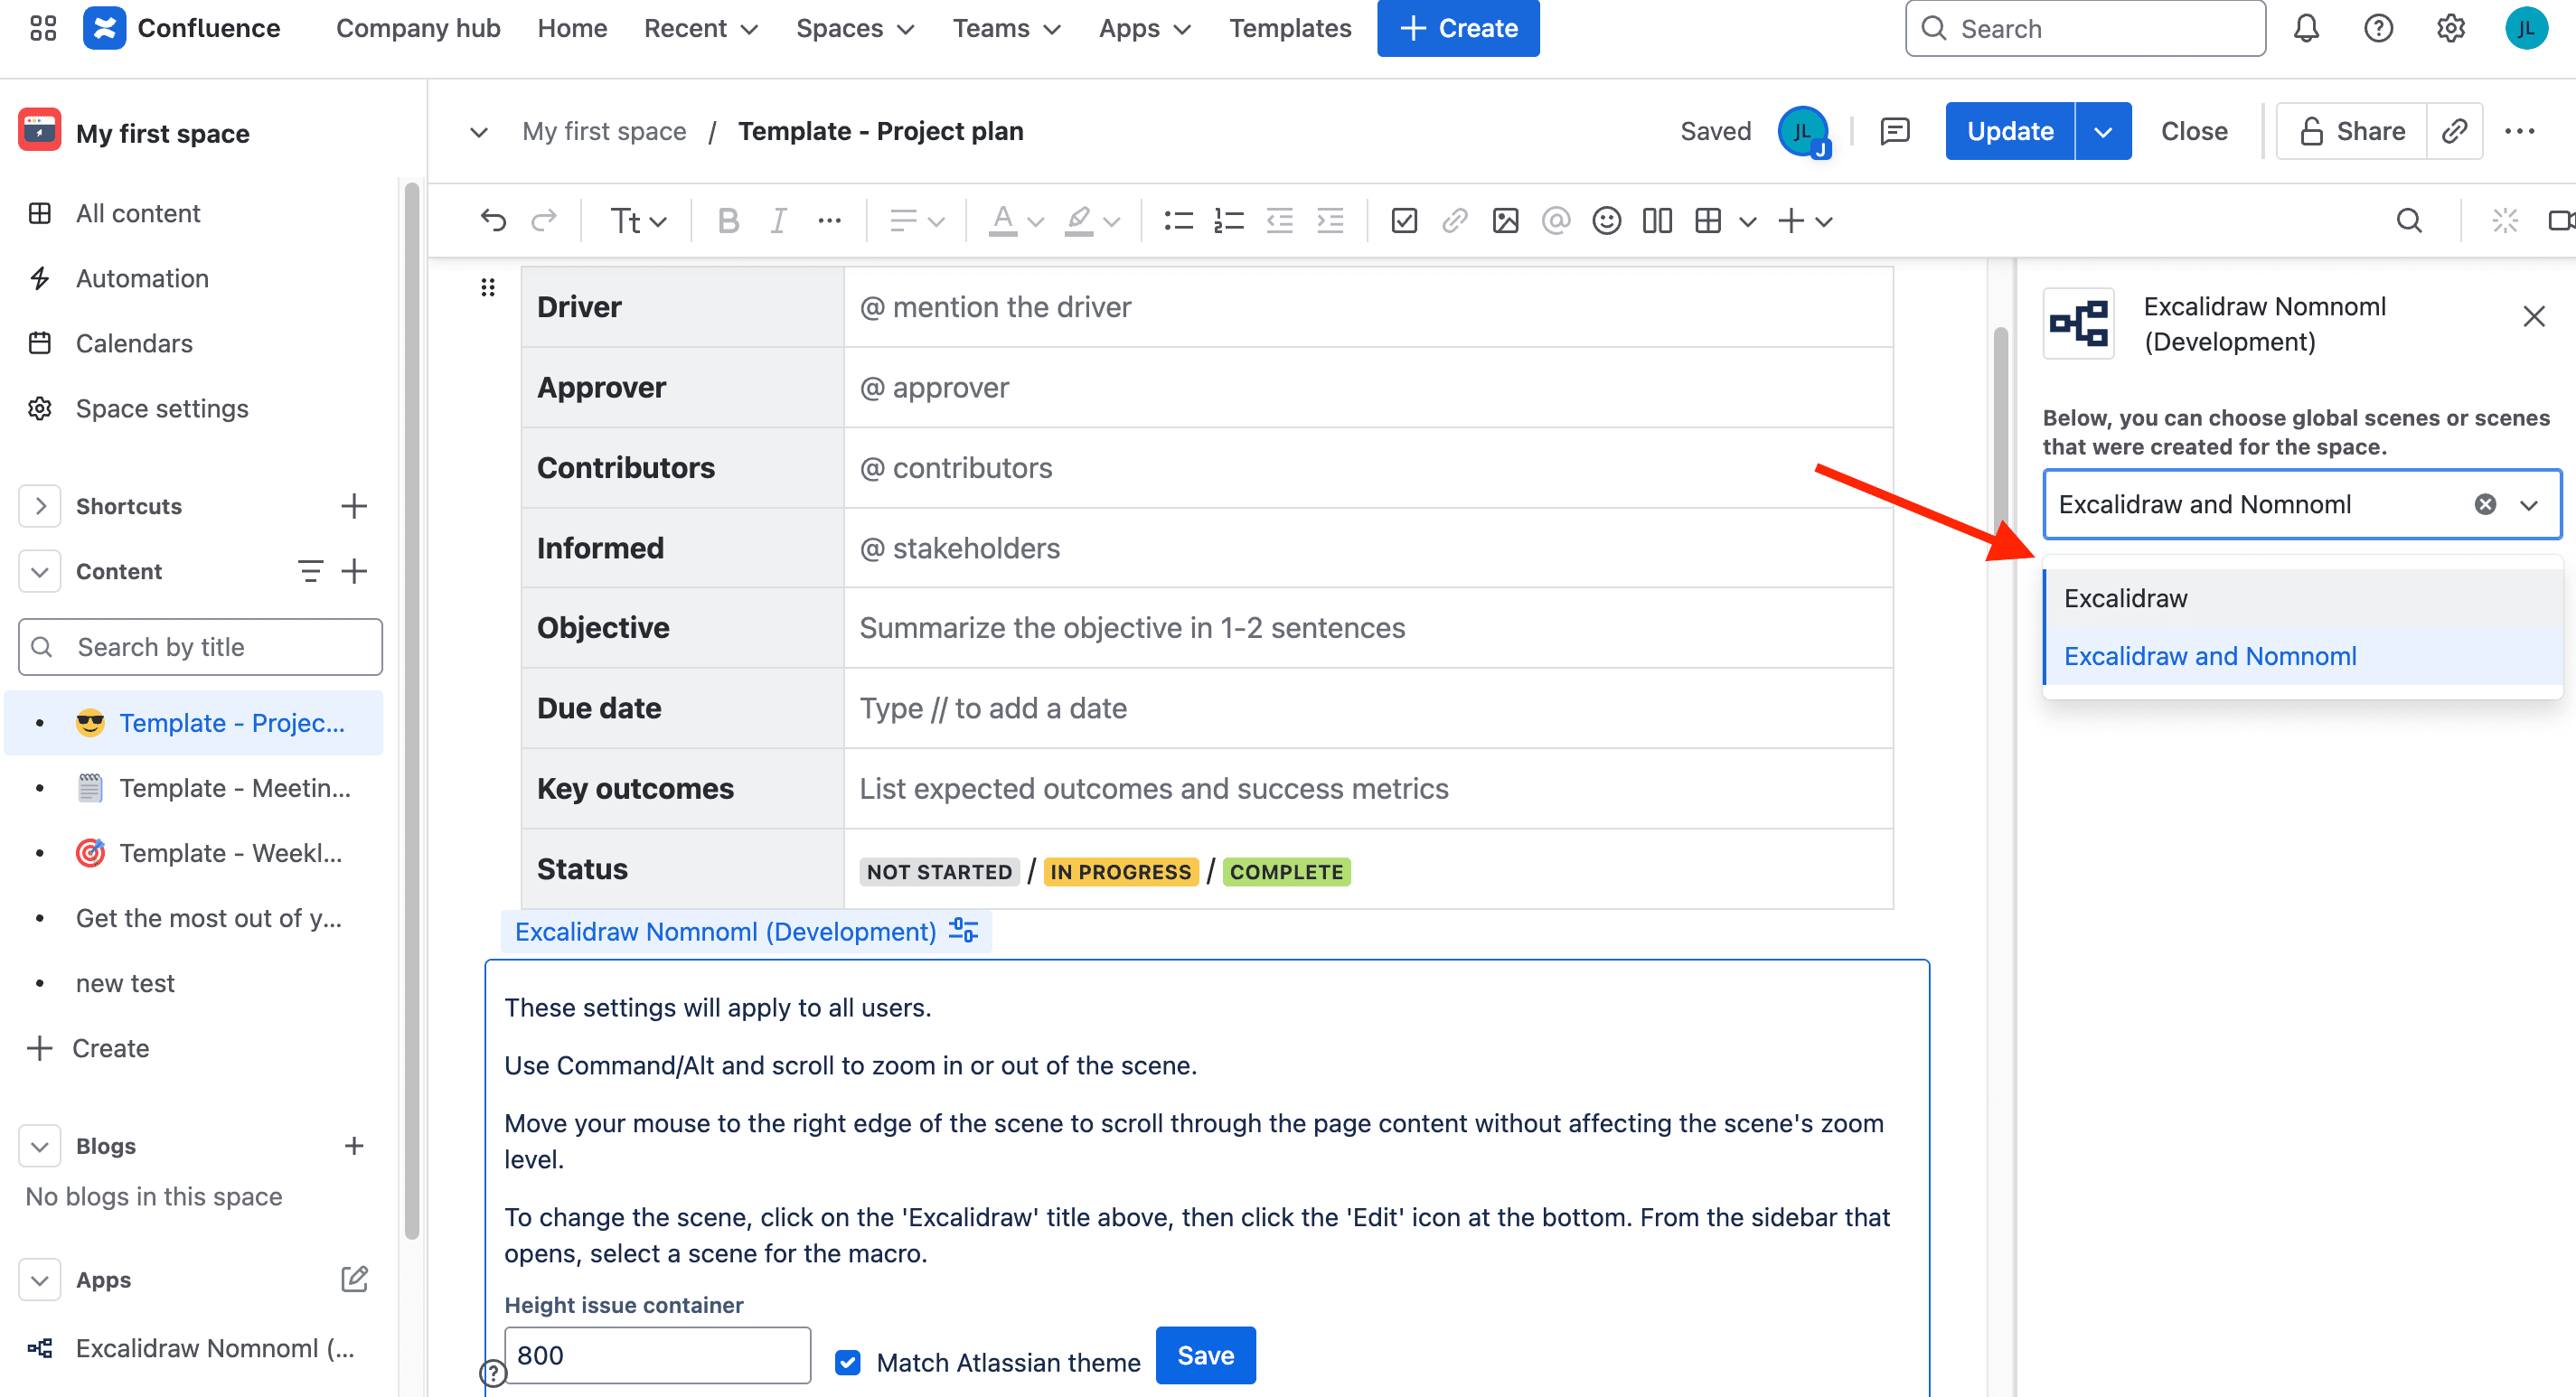This screenshot has height=1397, width=2576.
Task: Insert a numbered list
Action: coord(1228,221)
